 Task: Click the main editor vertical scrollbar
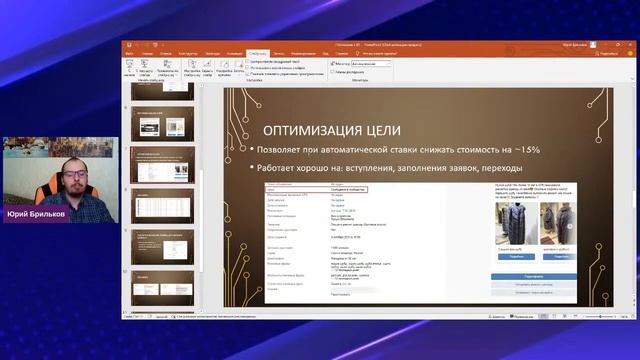point(633,198)
